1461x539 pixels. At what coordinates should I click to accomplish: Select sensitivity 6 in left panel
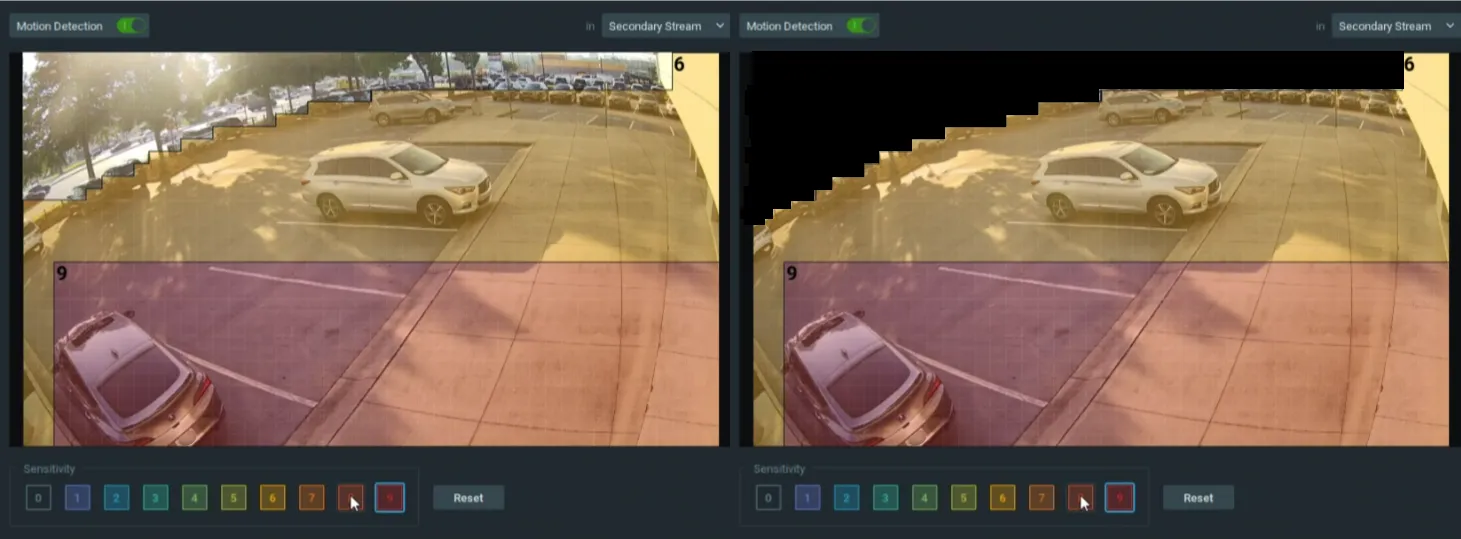pos(272,497)
